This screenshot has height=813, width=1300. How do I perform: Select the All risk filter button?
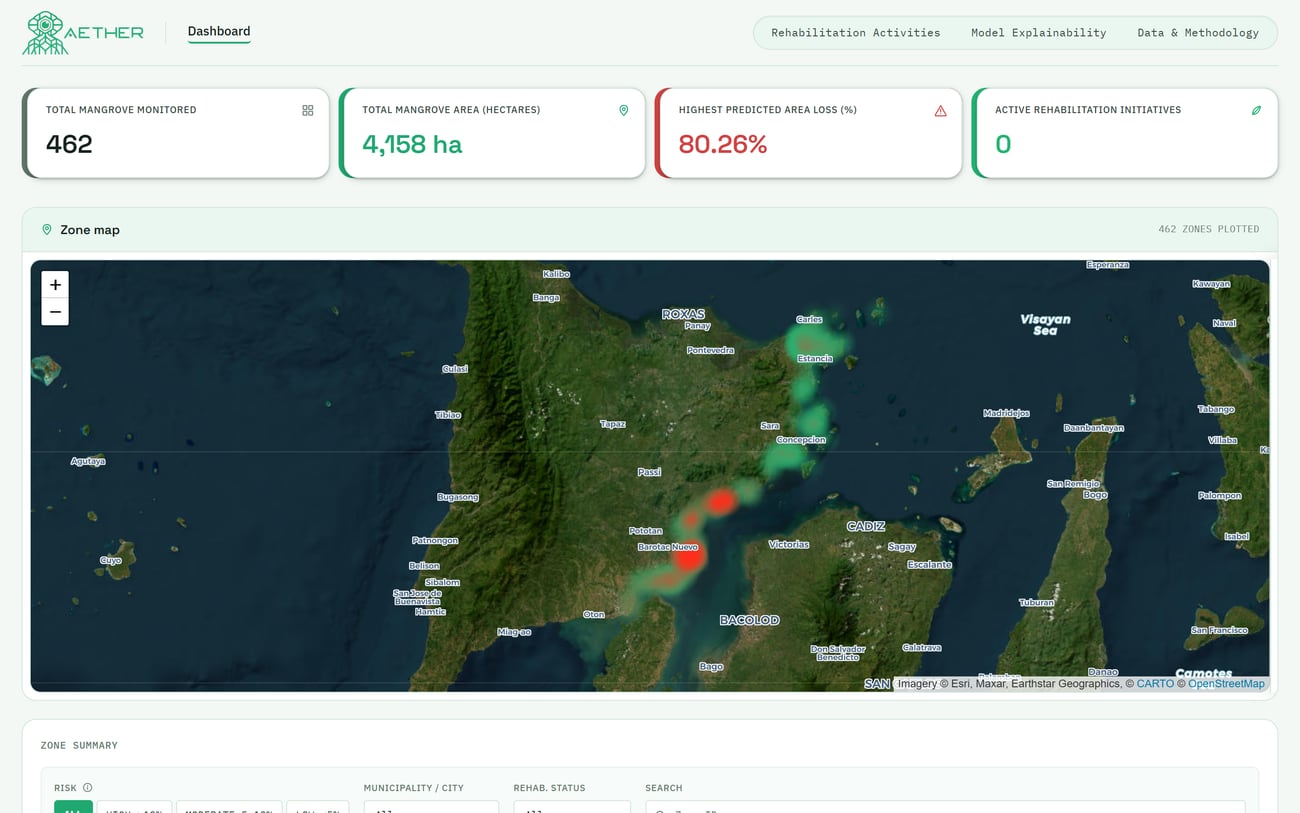click(x=73, y=807)
